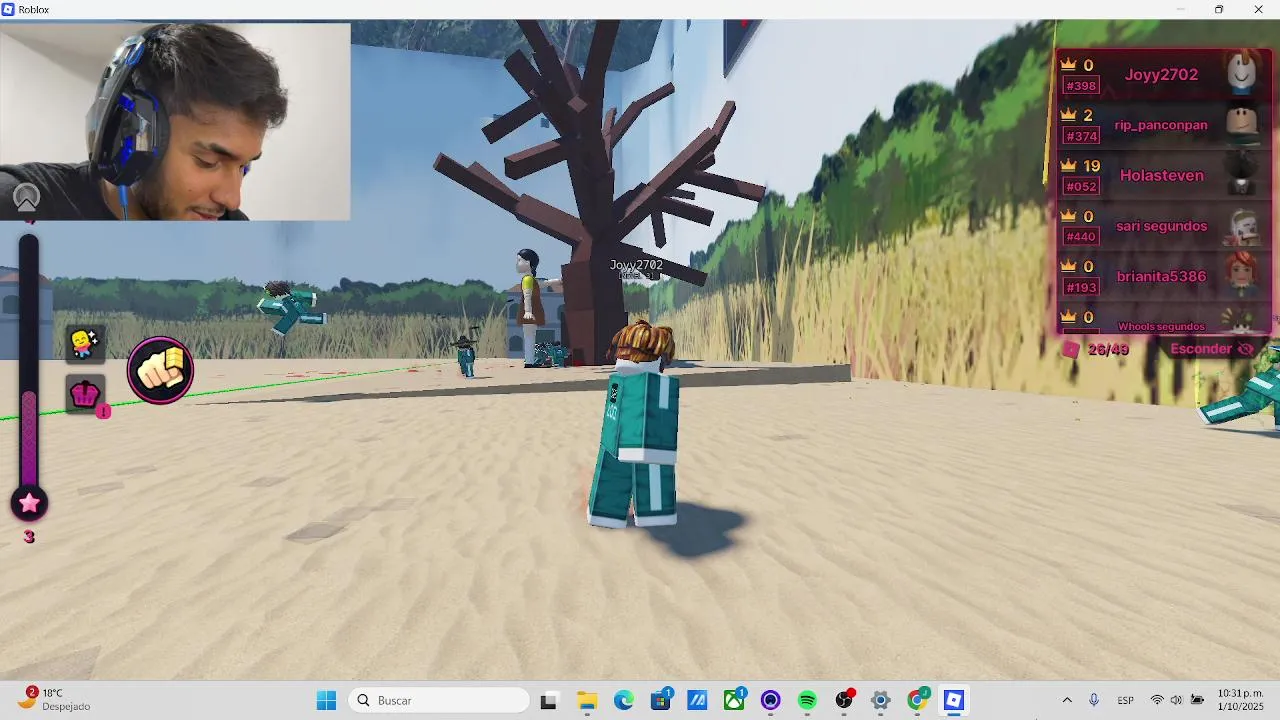1280x720 pixels.
Task: Click rip_panconpan's avatar thumbnail
Action: coord(1242,124)
